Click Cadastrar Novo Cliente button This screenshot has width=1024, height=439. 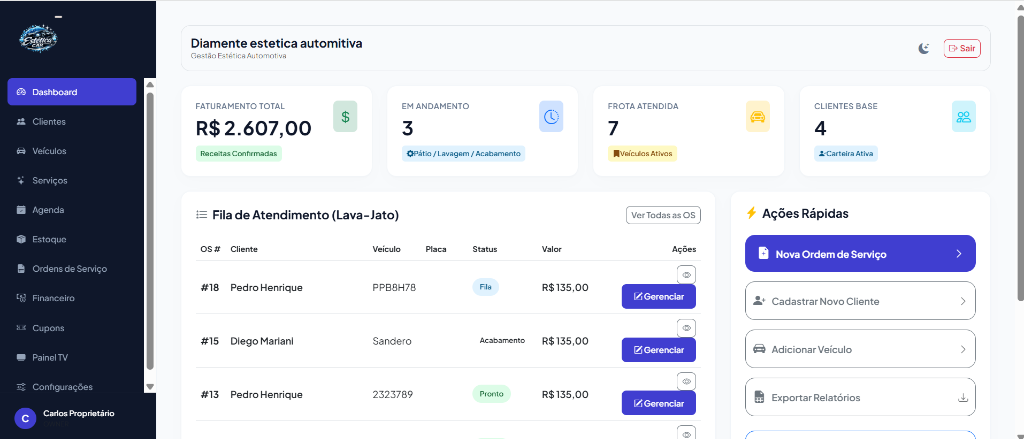860,301
